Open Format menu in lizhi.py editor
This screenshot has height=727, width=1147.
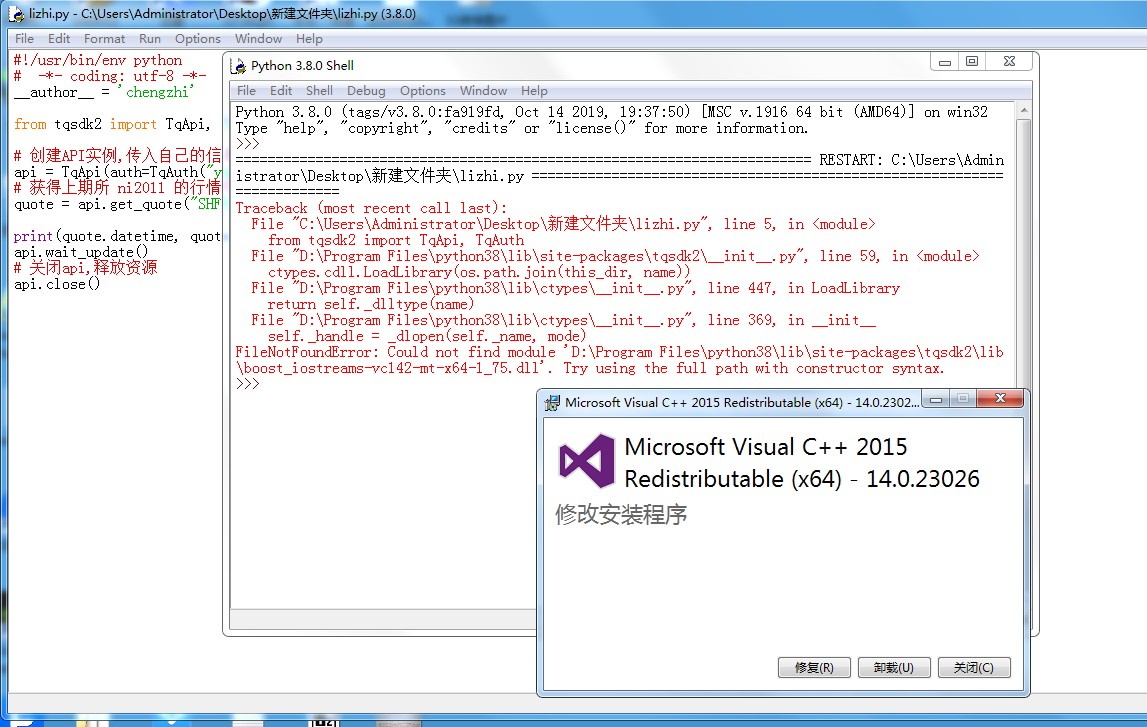tap(104, 39)
